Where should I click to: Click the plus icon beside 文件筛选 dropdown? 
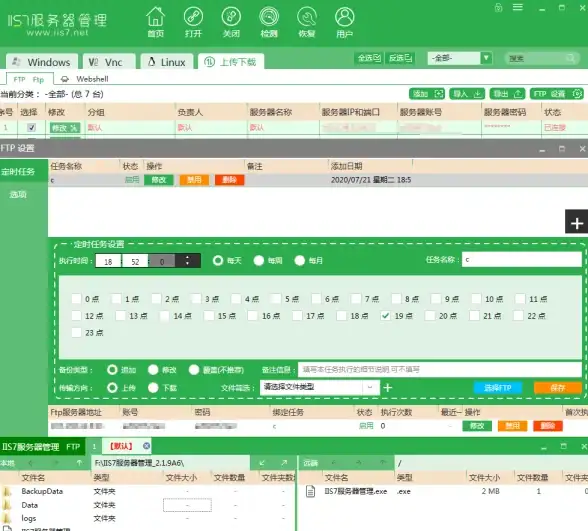click(x=388, y=387)
